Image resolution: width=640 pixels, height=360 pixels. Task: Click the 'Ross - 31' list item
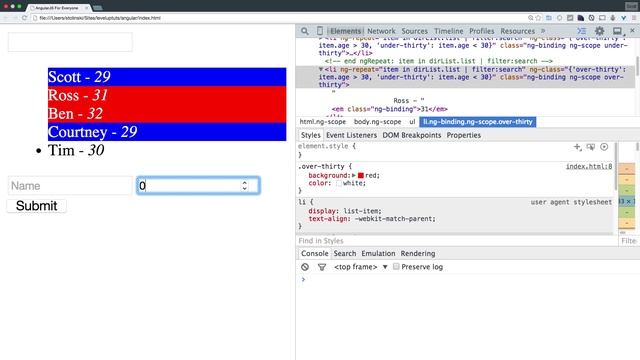(167, 95)
